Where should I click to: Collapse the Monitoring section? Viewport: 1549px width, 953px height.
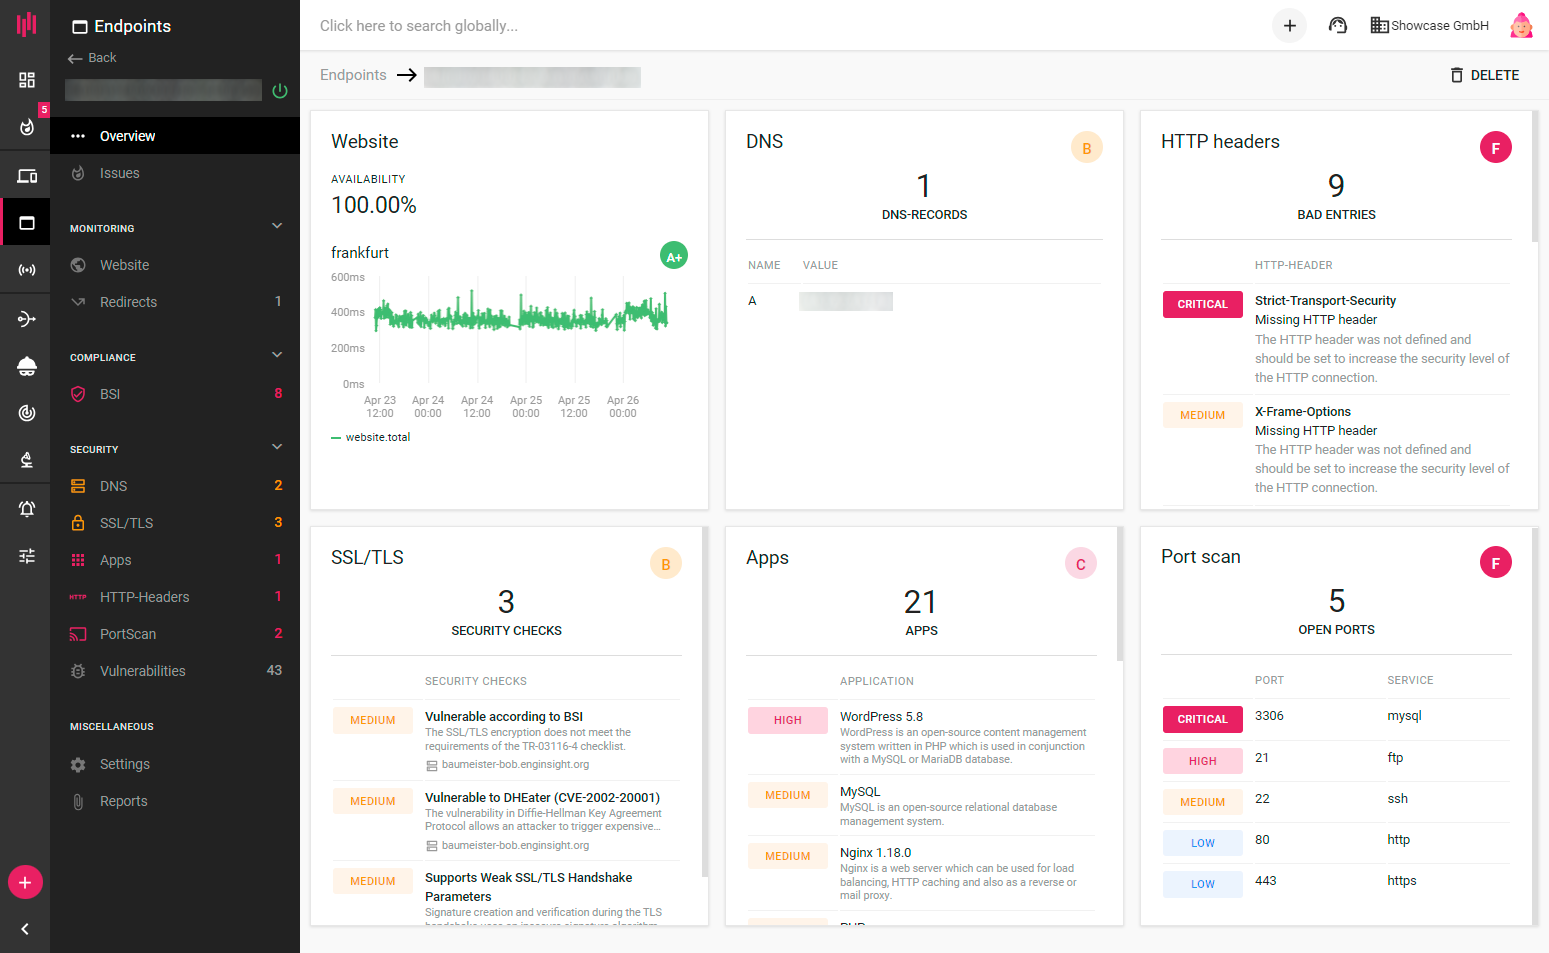277,226
